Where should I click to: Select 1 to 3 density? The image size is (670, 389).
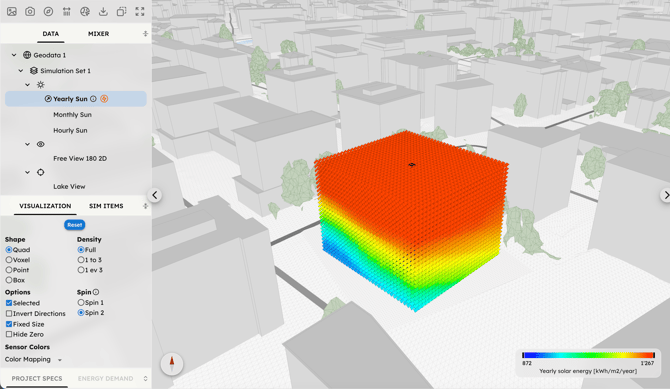click(81, 260)
